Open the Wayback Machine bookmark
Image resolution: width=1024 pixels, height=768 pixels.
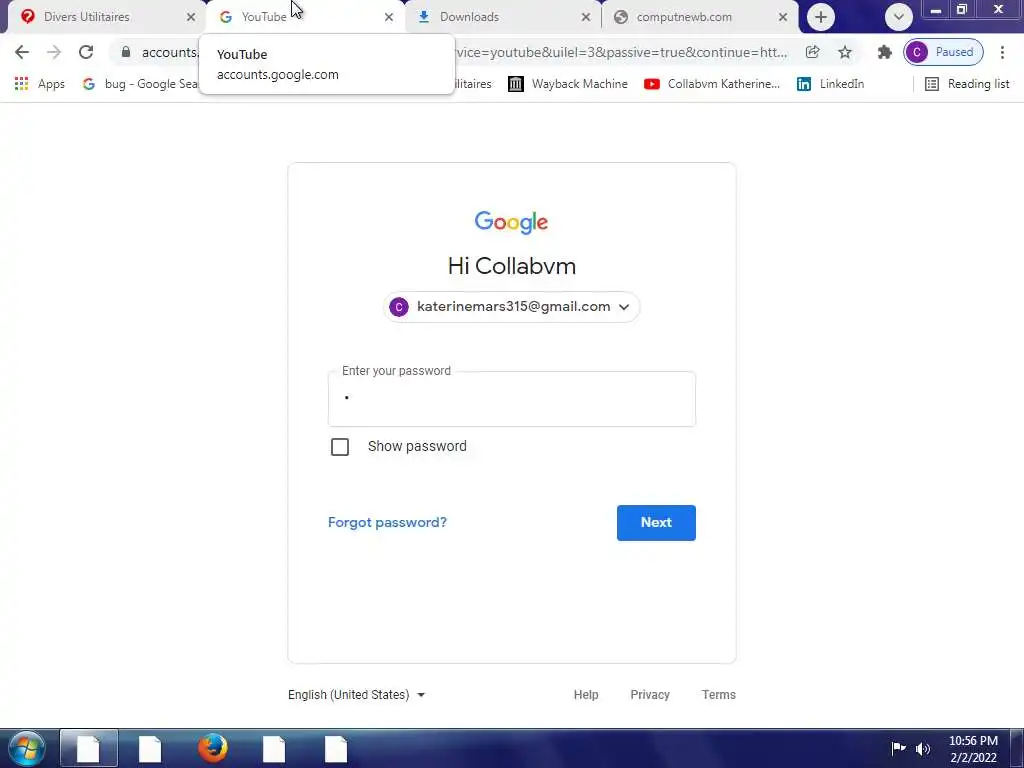568,84
